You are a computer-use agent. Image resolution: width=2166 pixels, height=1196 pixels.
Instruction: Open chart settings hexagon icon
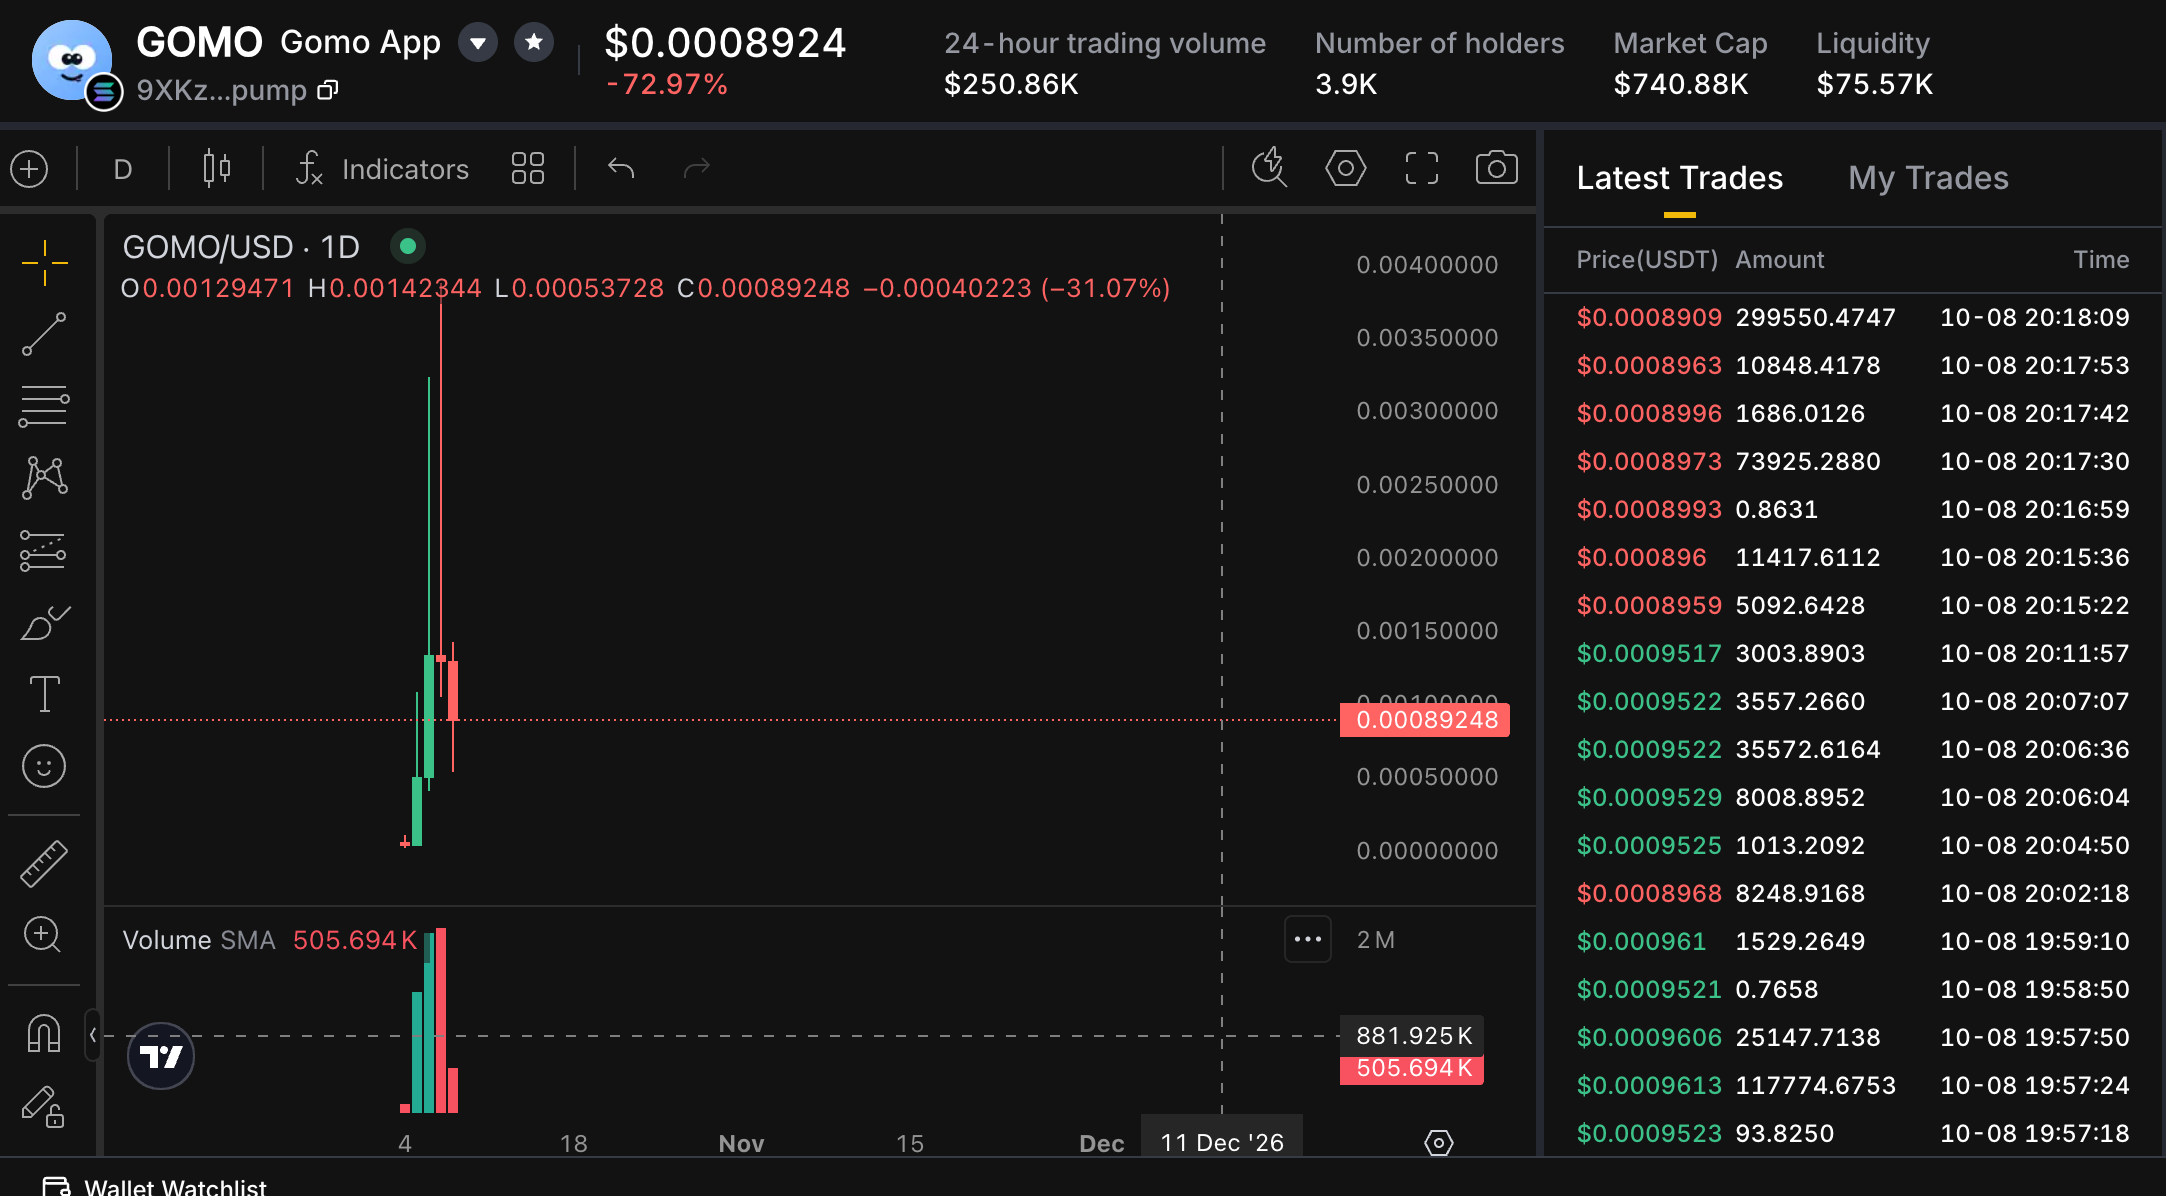point(1345,168)
